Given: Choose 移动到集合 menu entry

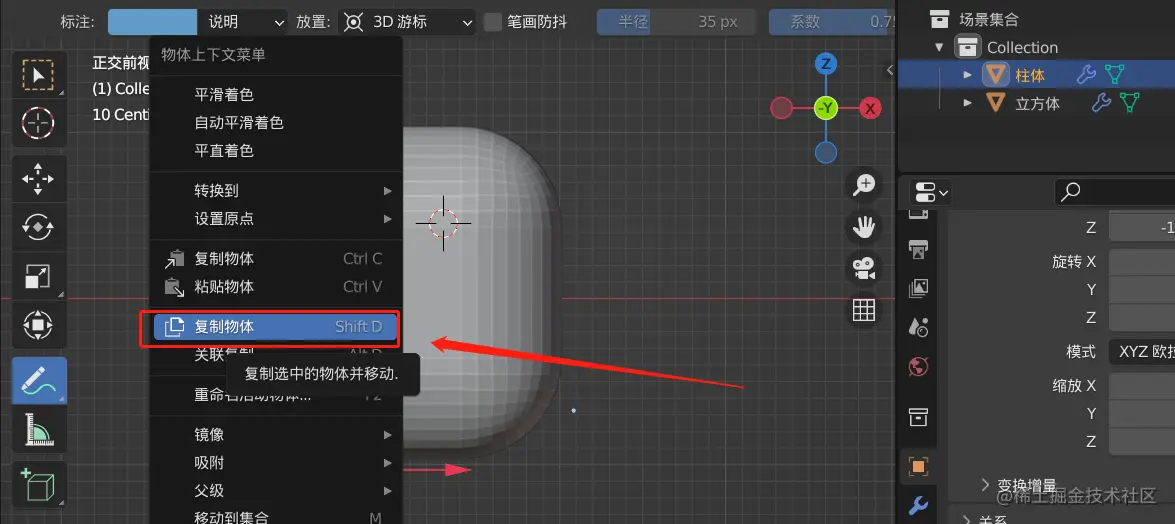Looking at the screenshot, I should [276, 517].
